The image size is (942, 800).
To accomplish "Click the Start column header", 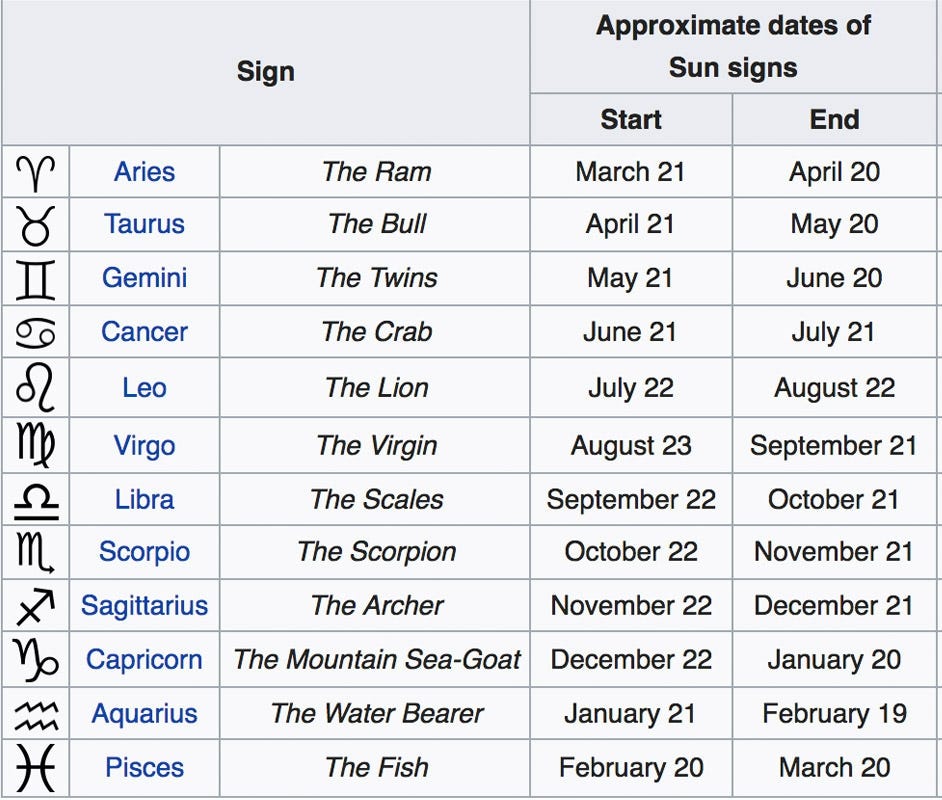I will tap(631, 120).
